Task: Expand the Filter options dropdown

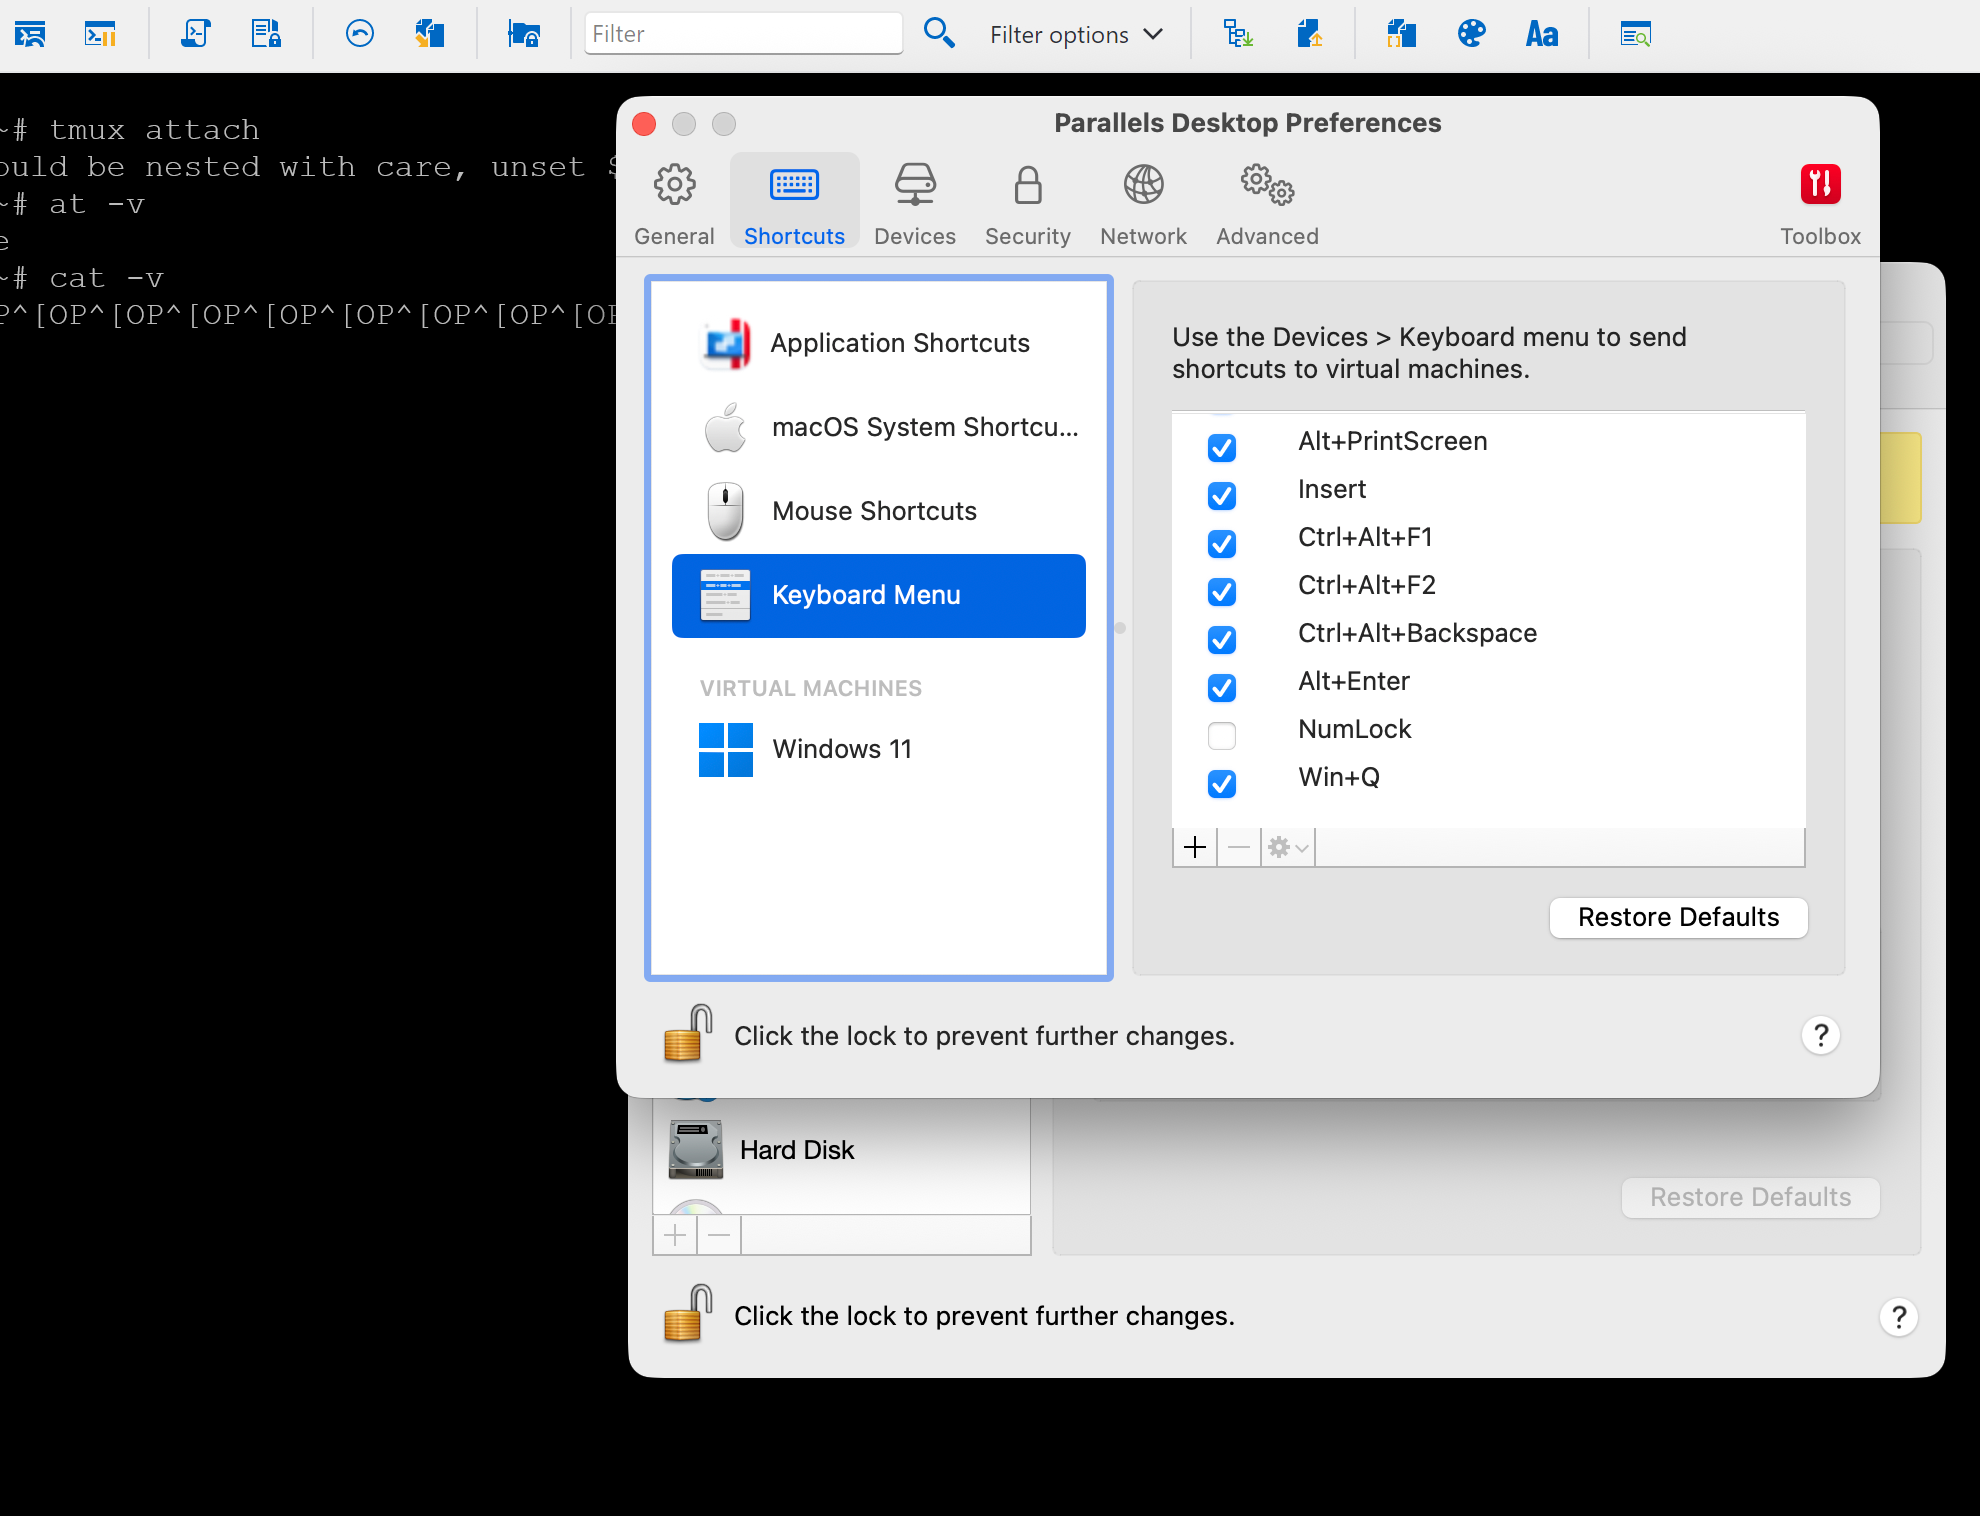Action: tap(1077, 35)
